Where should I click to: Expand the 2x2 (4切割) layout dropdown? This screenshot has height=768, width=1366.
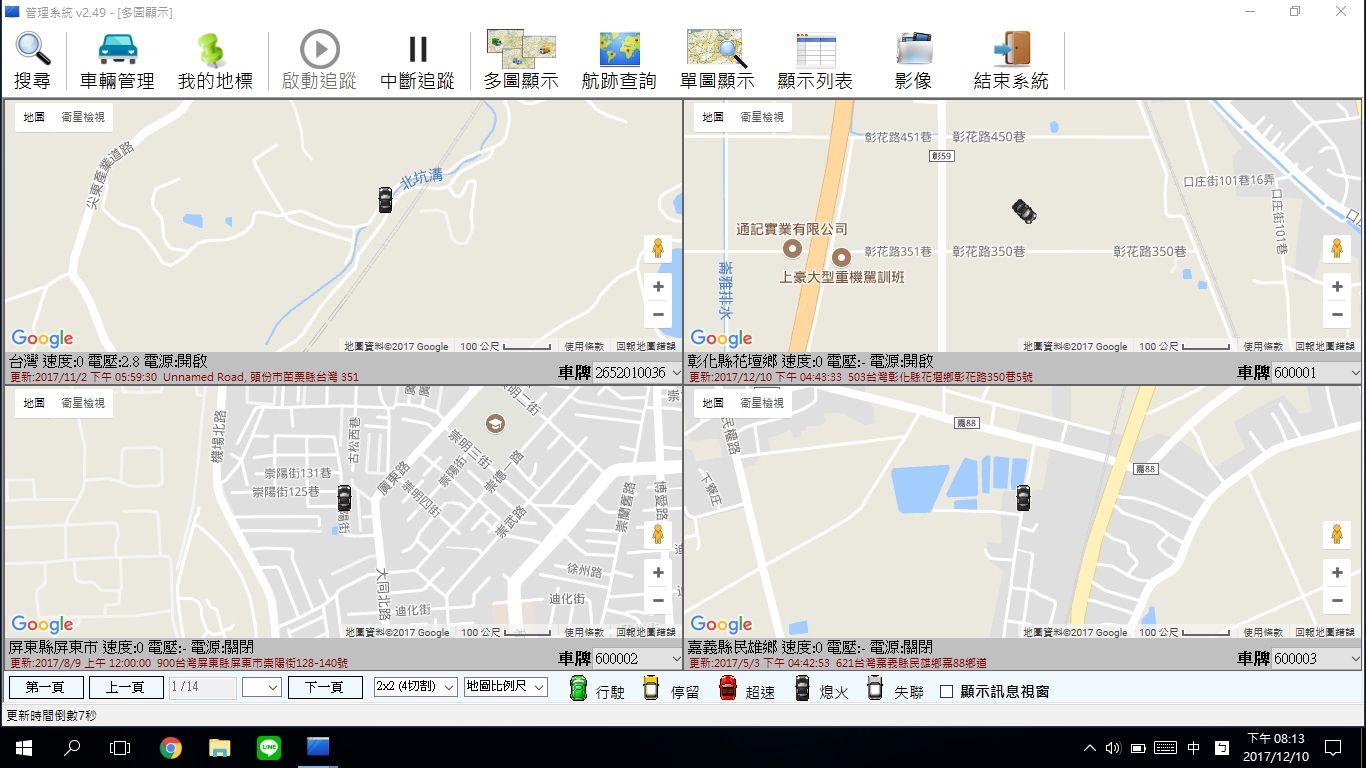[x=415, y=687]
